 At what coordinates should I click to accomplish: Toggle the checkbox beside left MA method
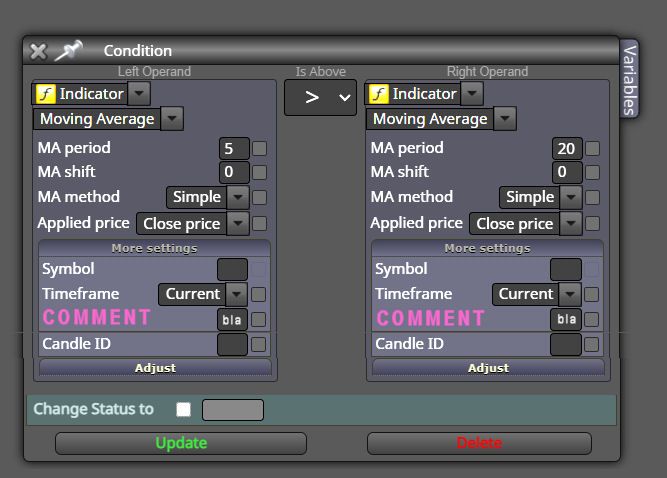pyautogui.click(x=259, y=197)
